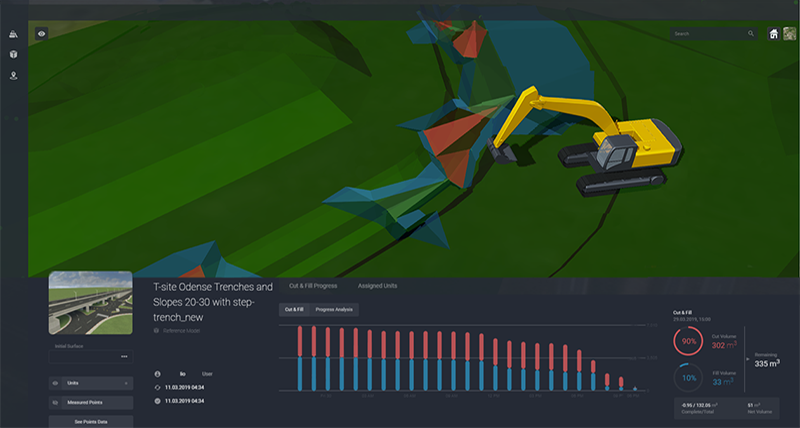Click the home icon in top right
Image resolution: width=800 pixels, height=428 pixels.
click(x=773, y=33)
